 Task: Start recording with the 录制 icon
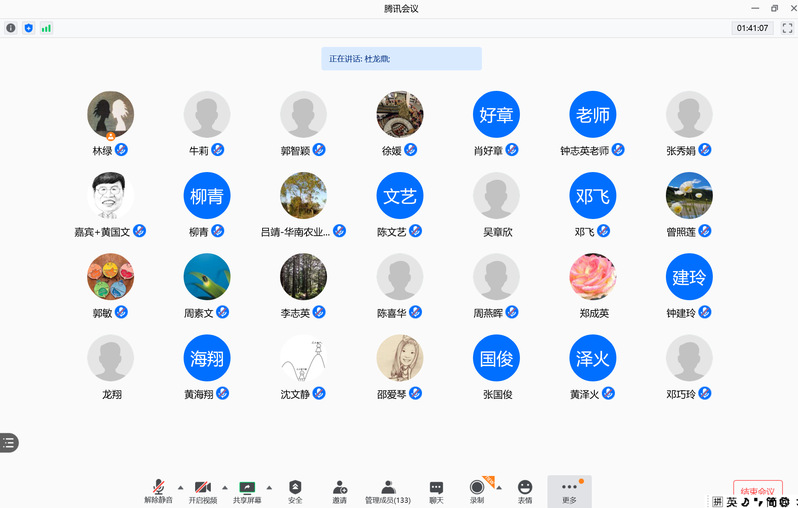pos(477,487)
